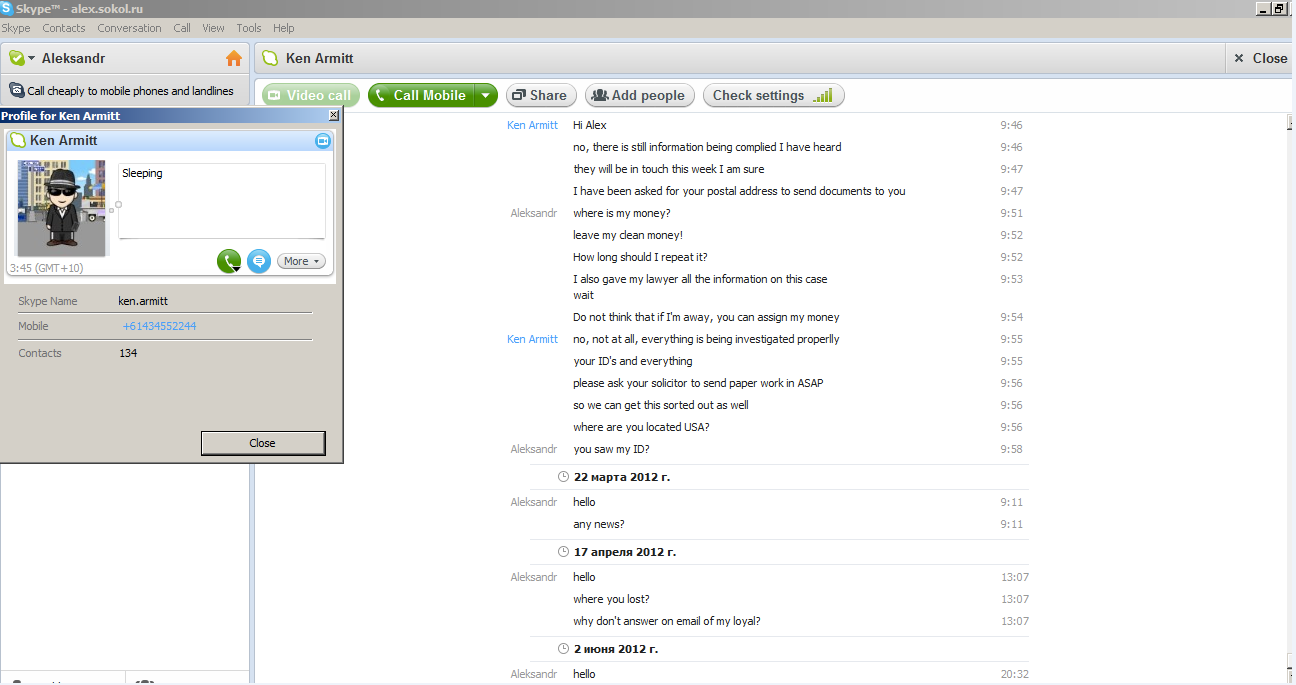Click the people icon on the Add people button
Screen dimensions: 1296x685
pyautogui.click(x=600, y=96)
